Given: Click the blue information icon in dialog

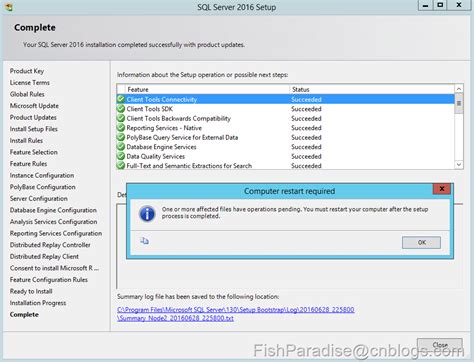Looking at the screenshot, I should tap(147, 214).
